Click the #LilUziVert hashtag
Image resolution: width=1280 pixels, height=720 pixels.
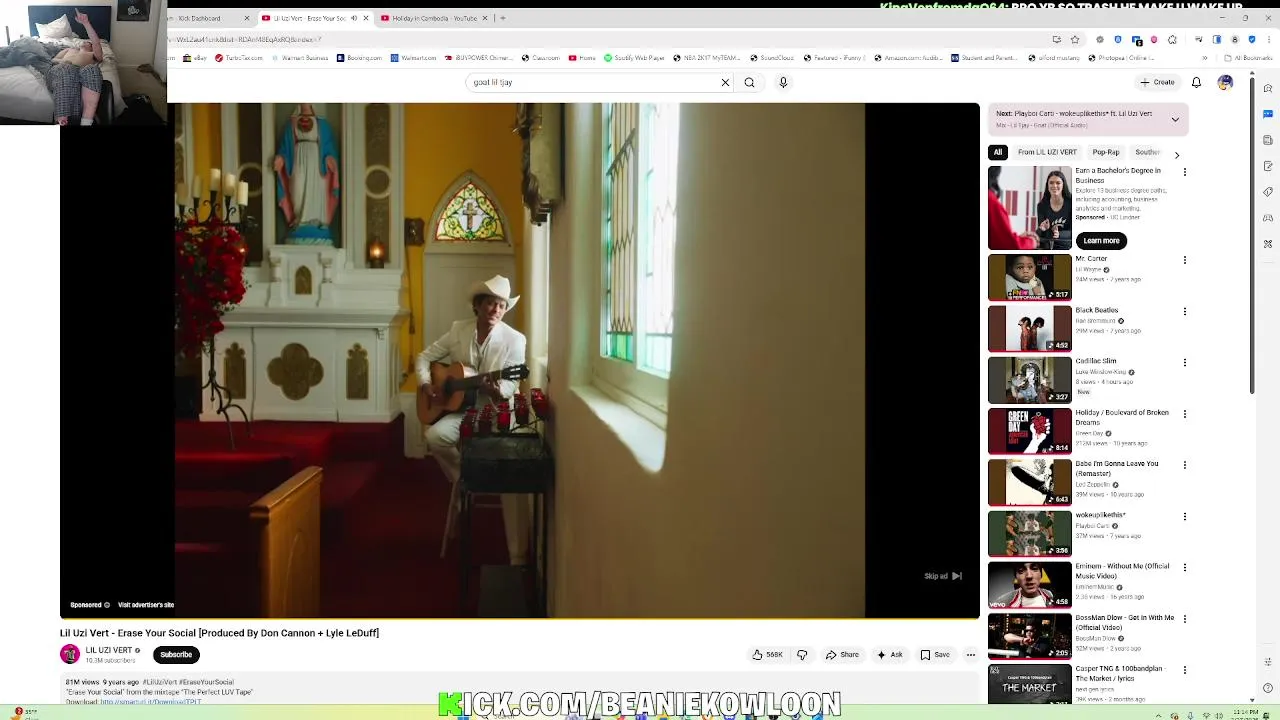pos(160,682)
